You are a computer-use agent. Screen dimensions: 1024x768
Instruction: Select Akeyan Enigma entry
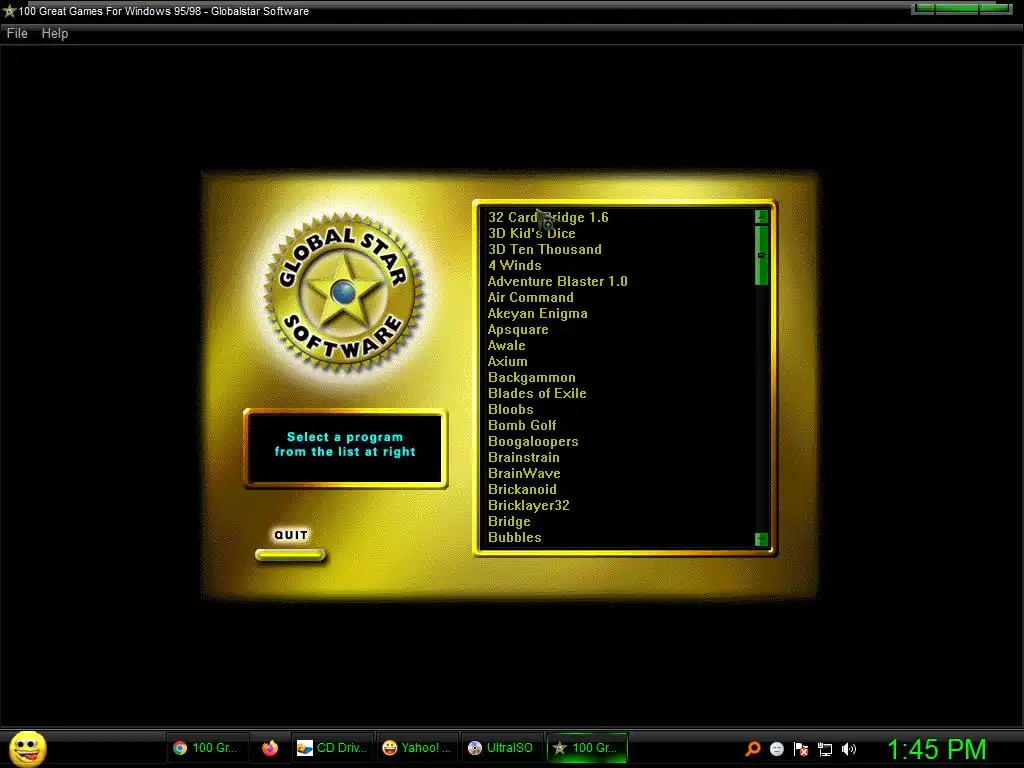537,313
